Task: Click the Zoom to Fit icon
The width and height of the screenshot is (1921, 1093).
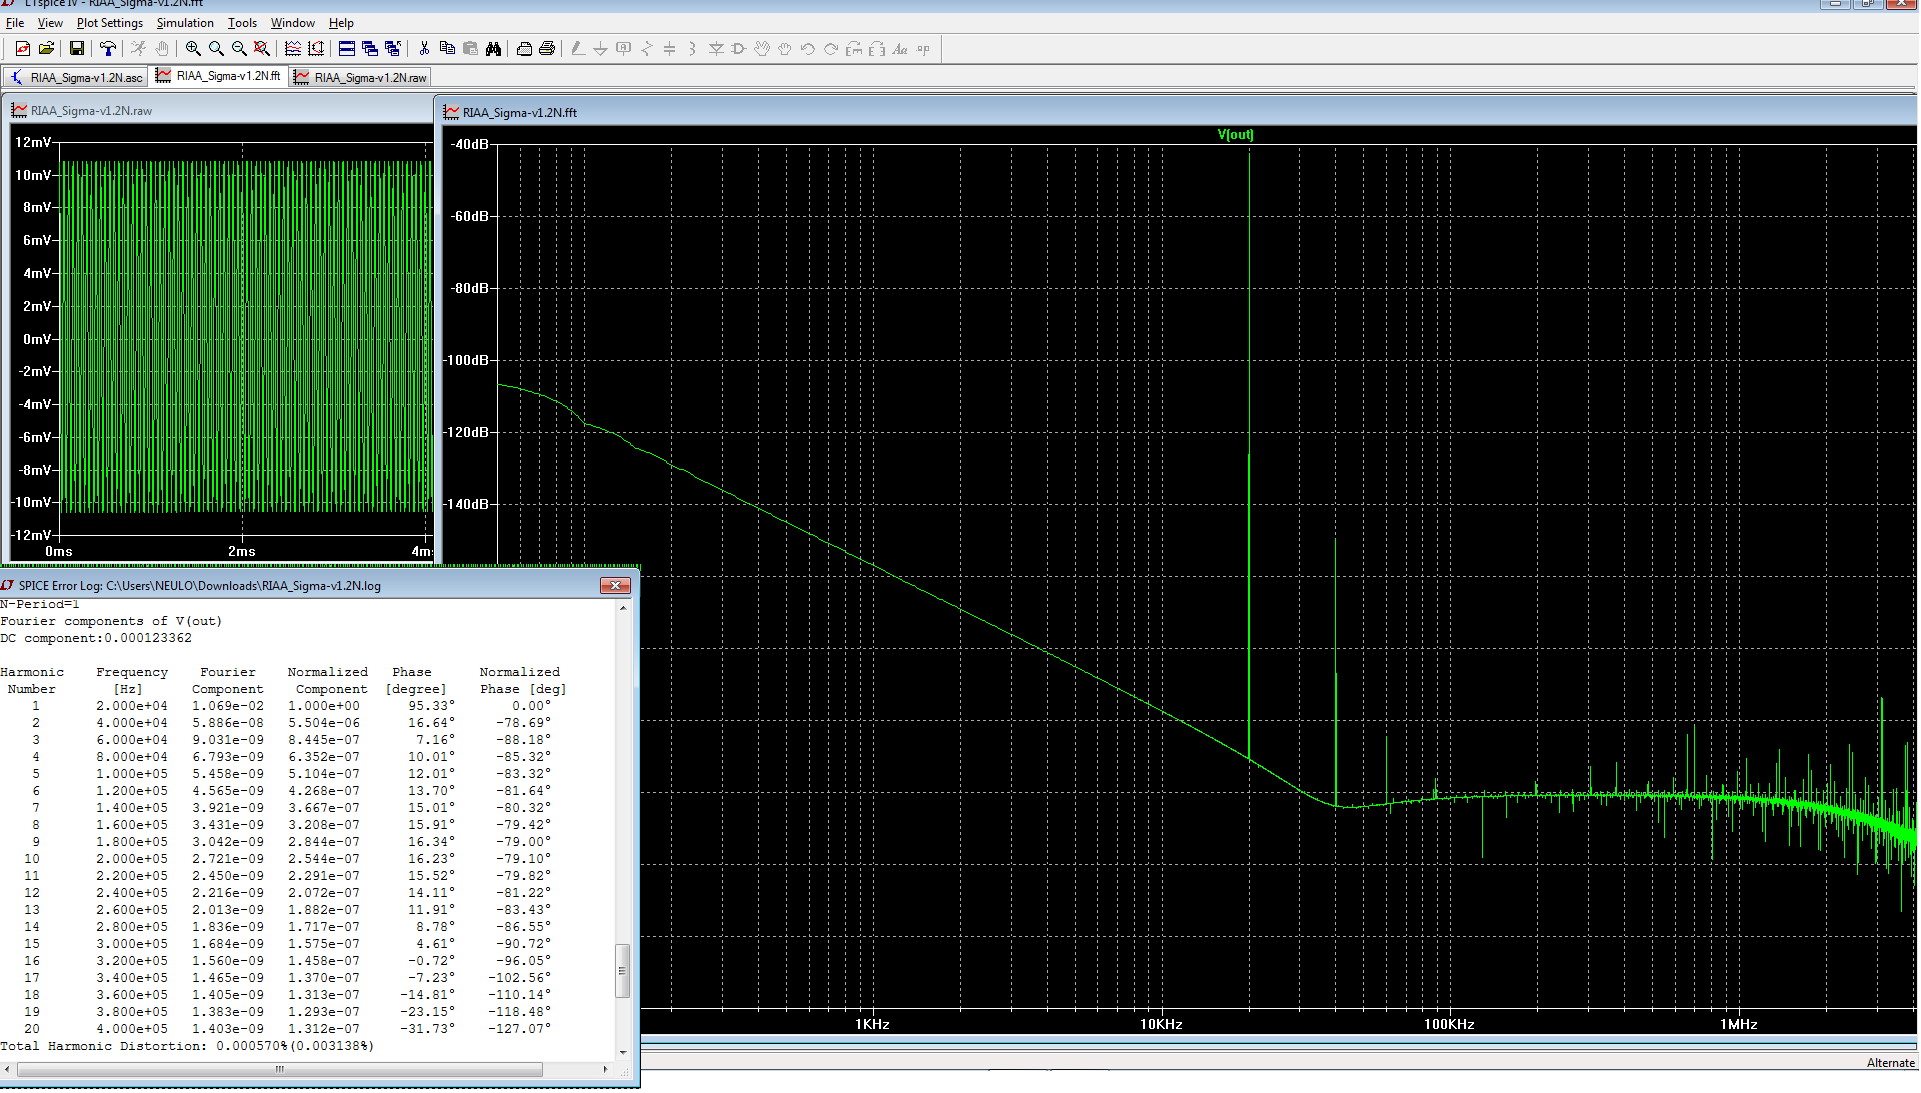Action: (x=262, y=48)
